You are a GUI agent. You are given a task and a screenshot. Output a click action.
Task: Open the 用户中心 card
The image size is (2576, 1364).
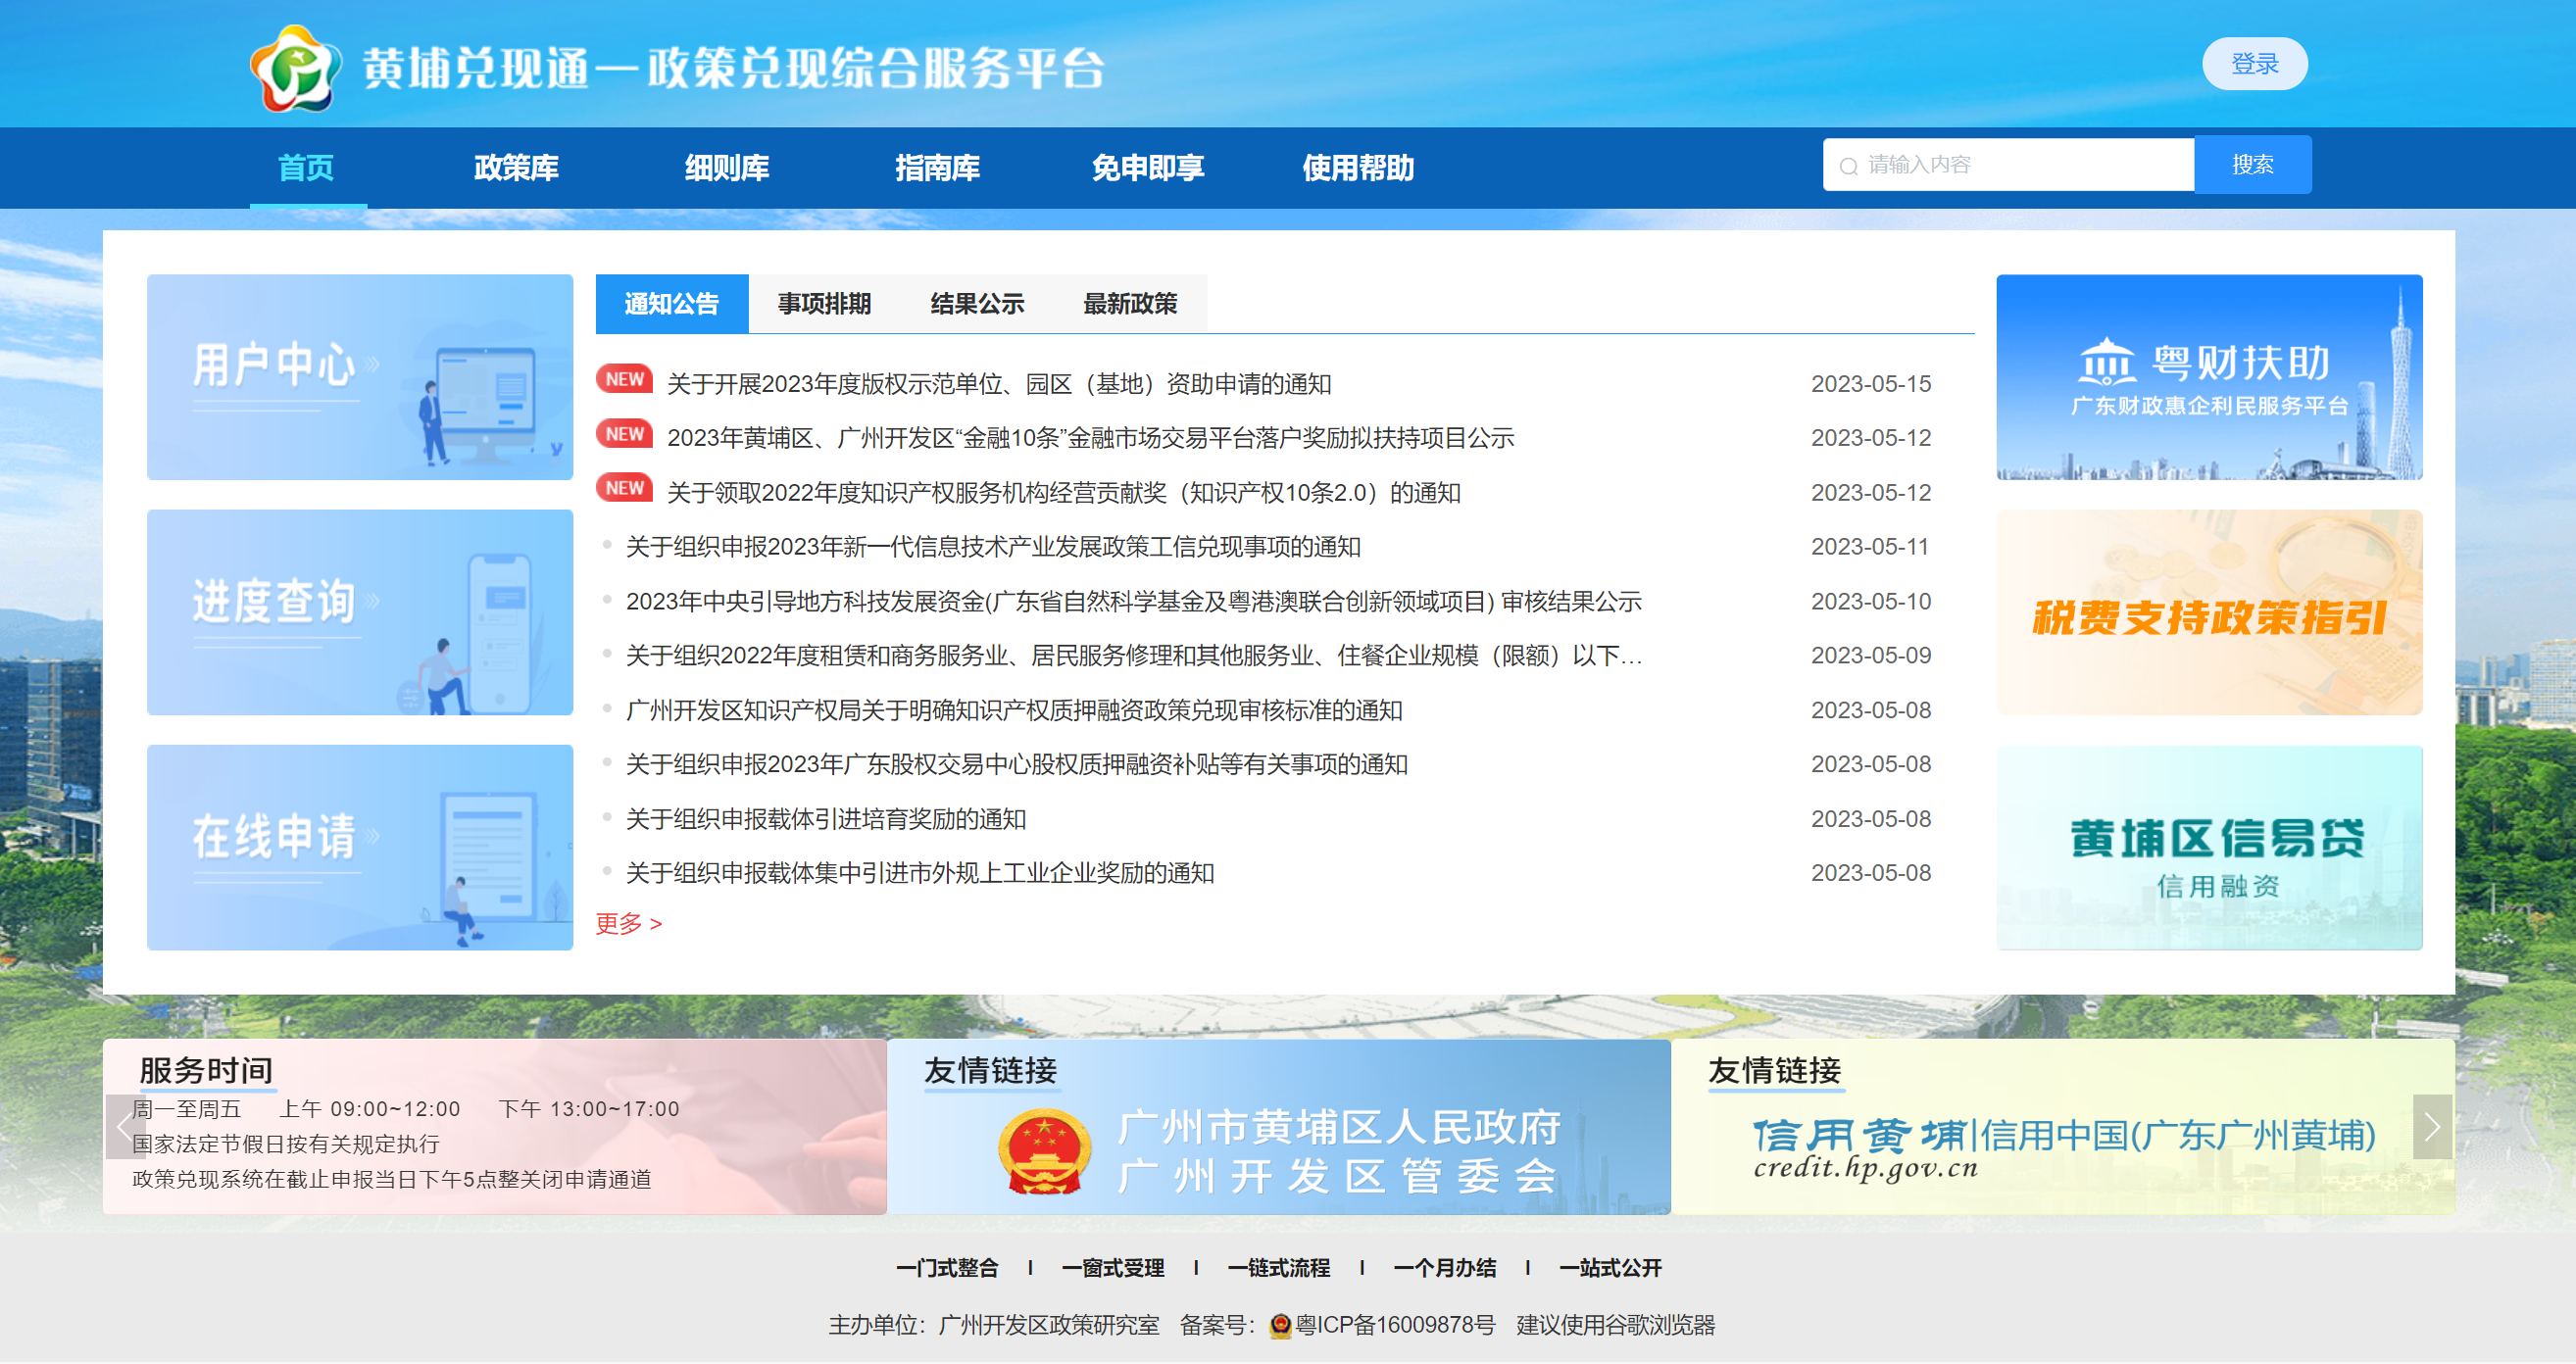360,377
